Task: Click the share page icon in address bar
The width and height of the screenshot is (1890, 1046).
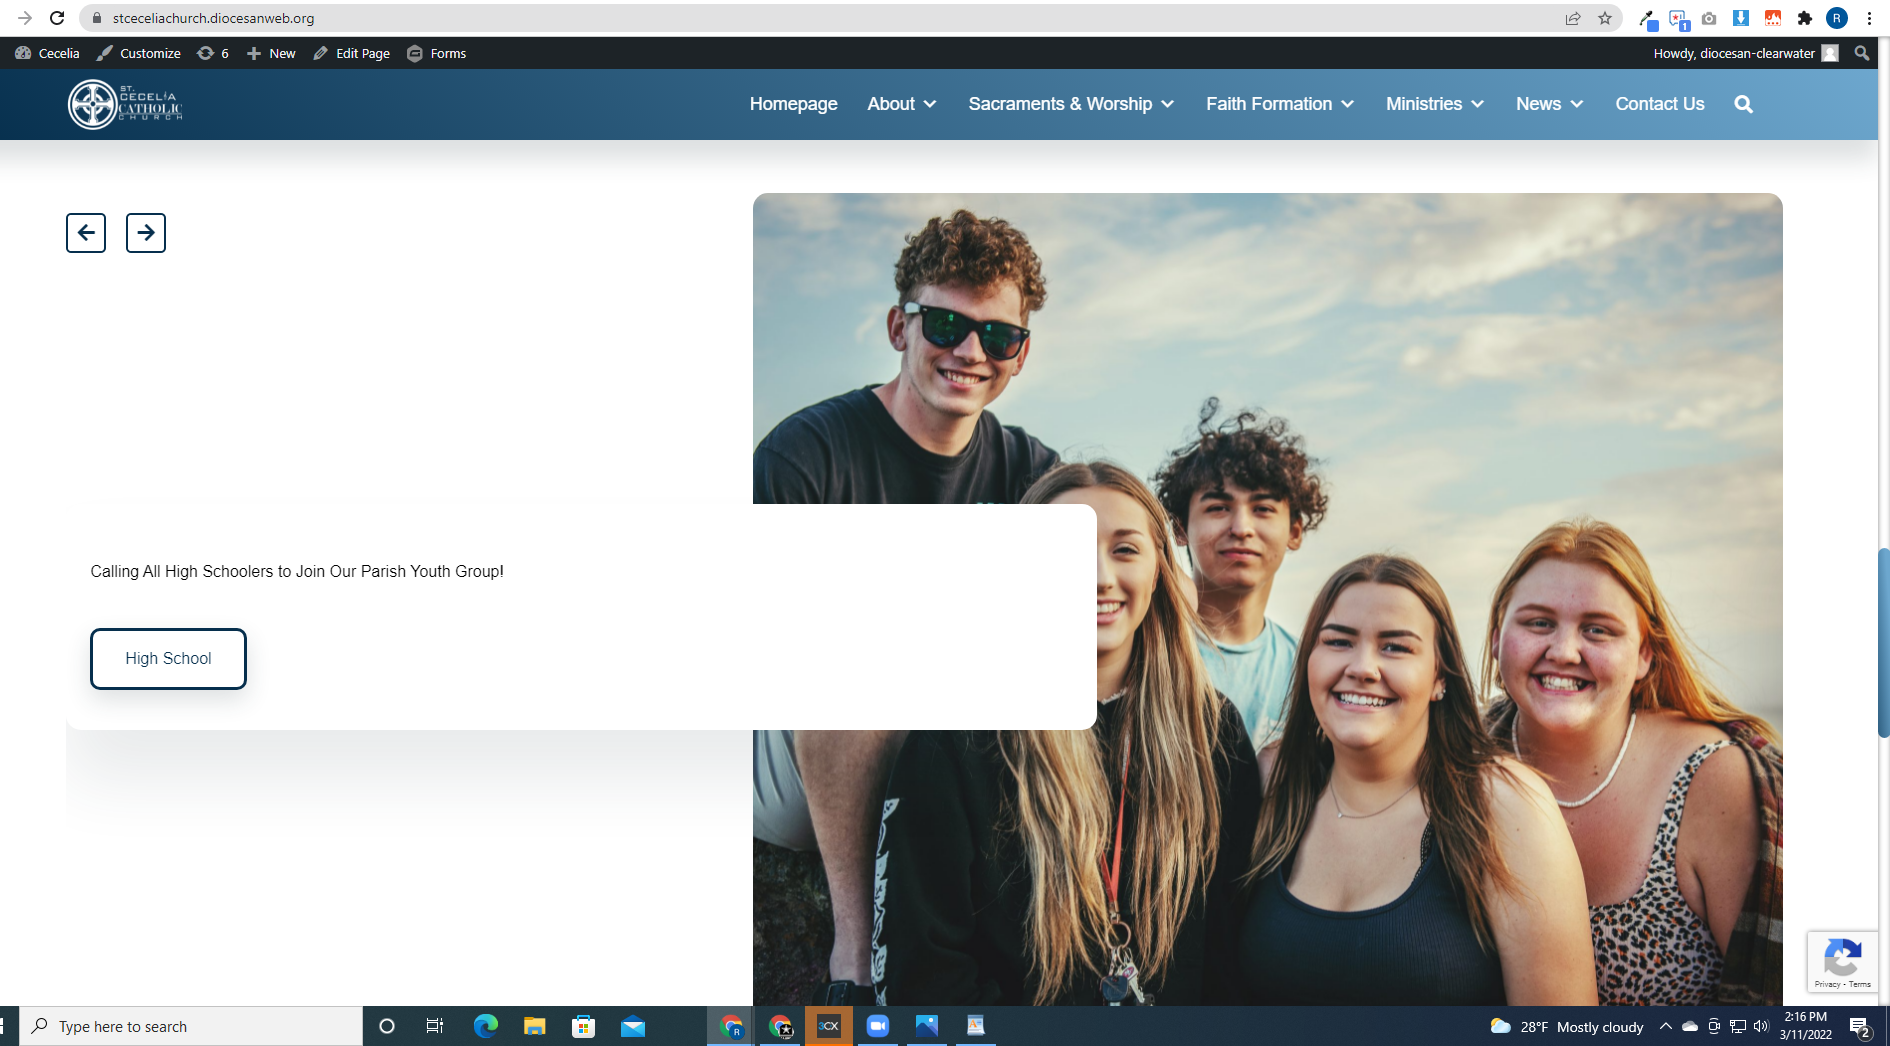Action: click(x=1573, y=18)
